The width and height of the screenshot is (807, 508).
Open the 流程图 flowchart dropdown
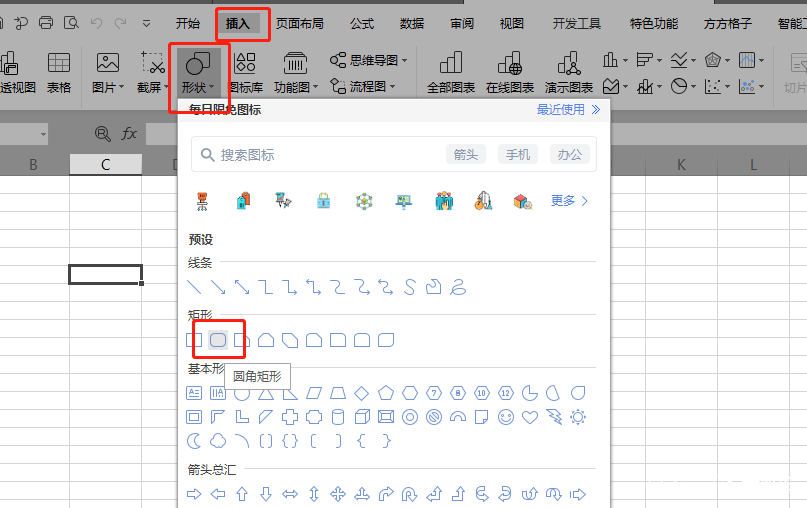tap(363, 86)
